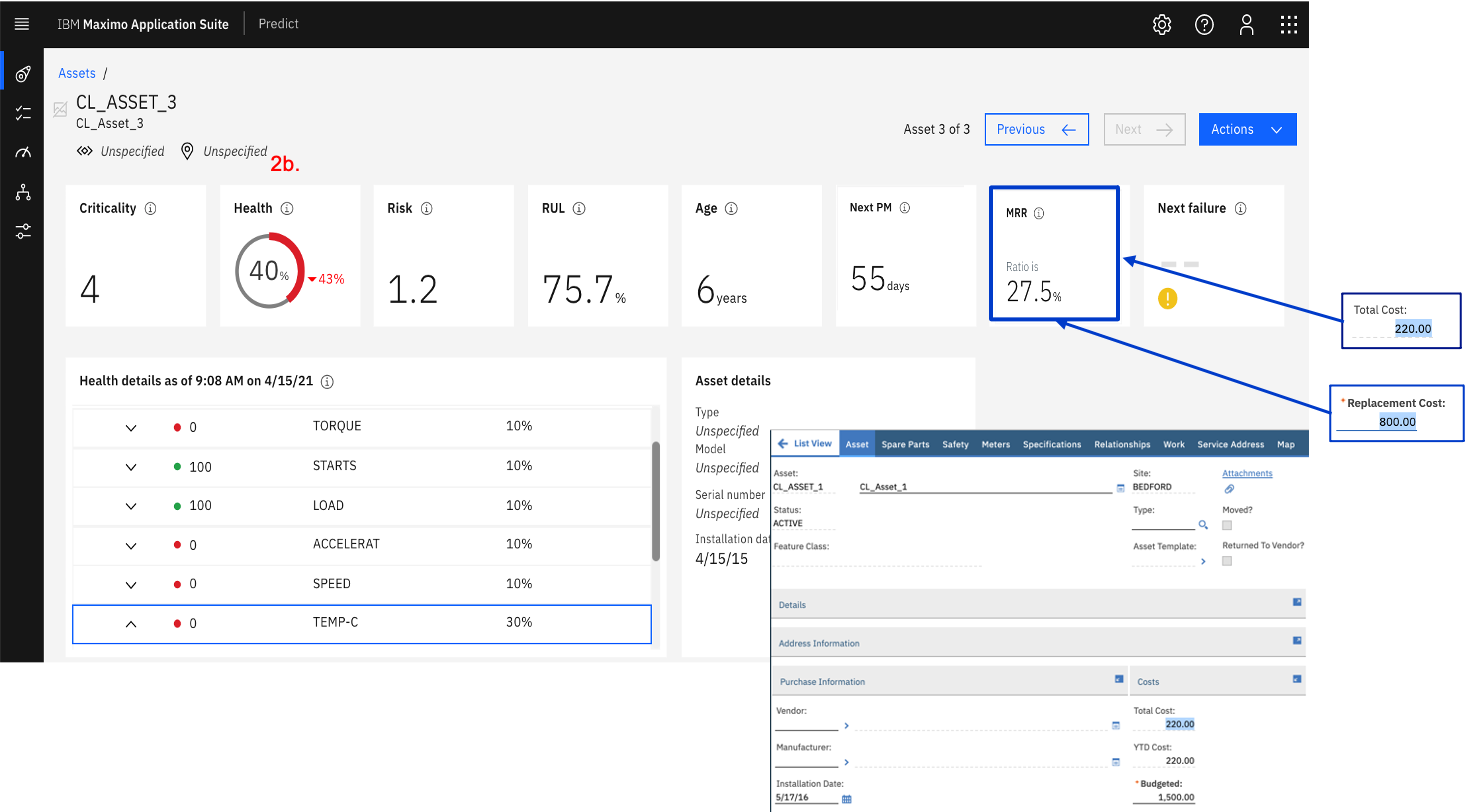Viewport: 1466px width, 812px height.
Task: Show info tooltip for Health card
Action: (x=287, y=209)
